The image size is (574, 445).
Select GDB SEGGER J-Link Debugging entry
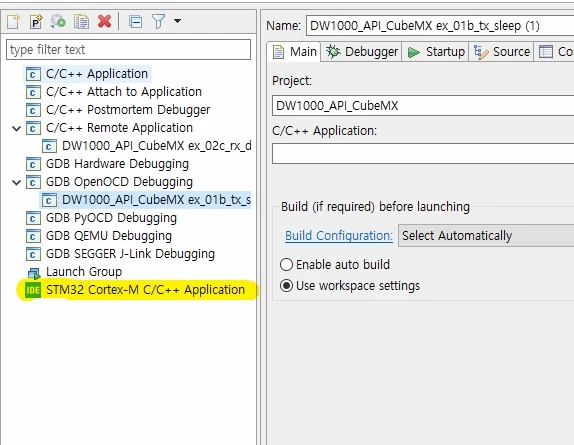(130, 254)
